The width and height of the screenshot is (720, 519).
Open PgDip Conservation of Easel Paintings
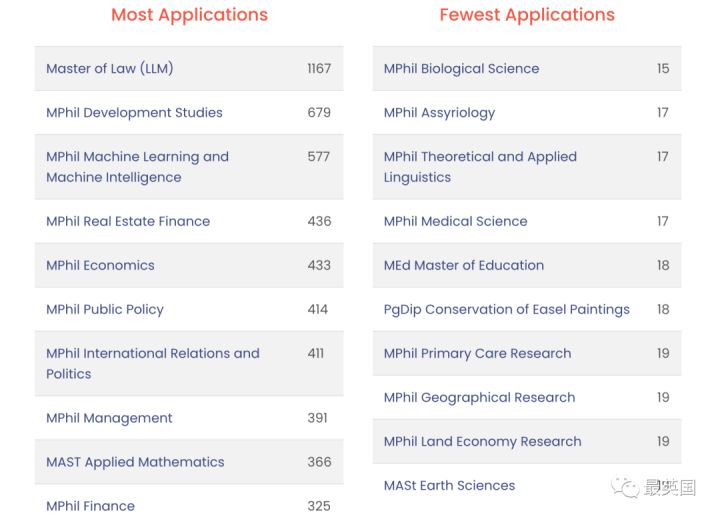[x=506, y=310]
